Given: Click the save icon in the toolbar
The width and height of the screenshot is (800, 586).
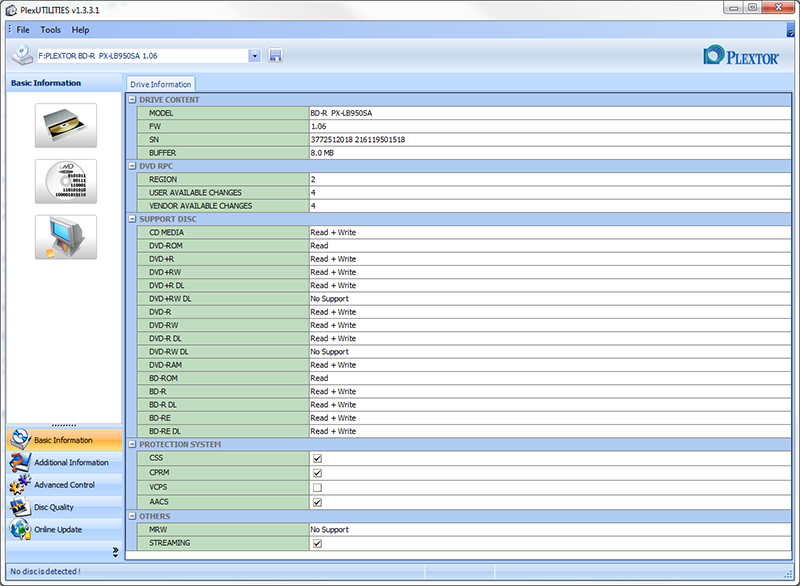Looking at the screenshot, I should coord(275,56).
